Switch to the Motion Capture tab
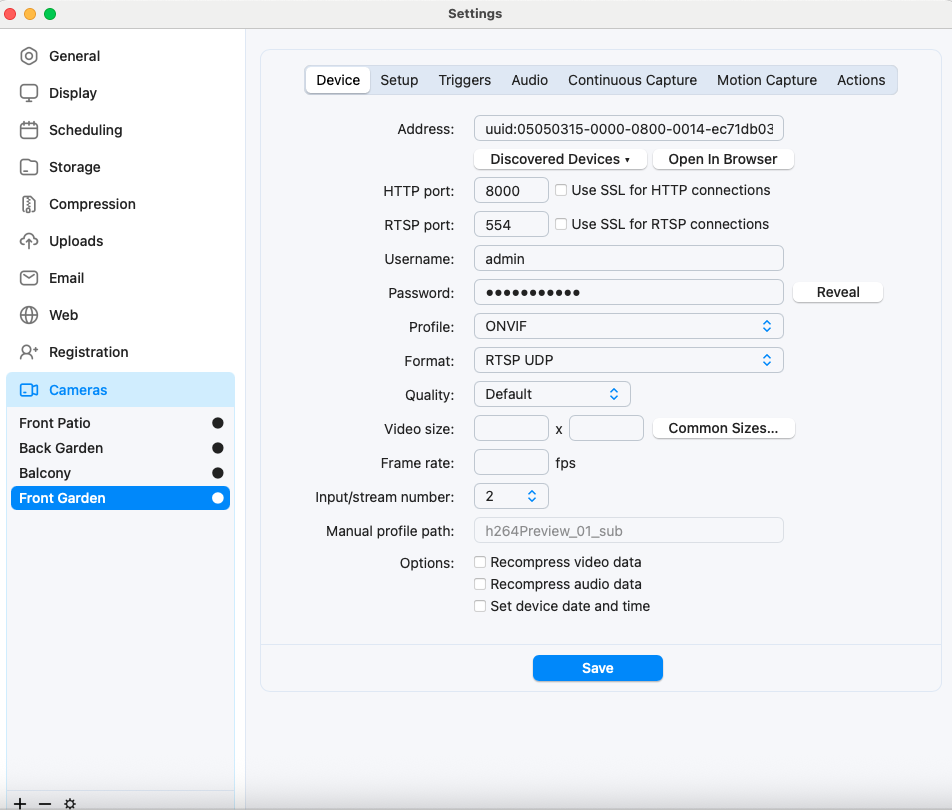Screen dimensions: 952x810 tap(766, 80)
